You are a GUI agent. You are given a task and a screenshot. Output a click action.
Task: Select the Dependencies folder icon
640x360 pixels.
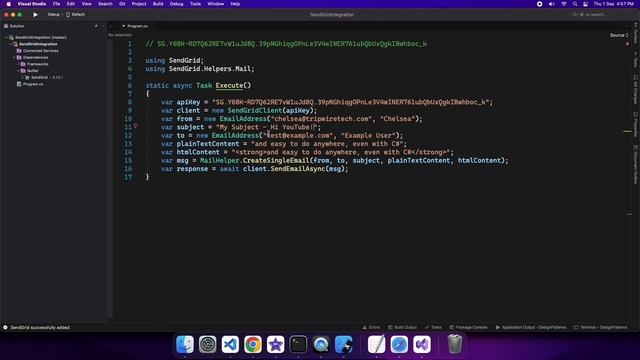19,58
